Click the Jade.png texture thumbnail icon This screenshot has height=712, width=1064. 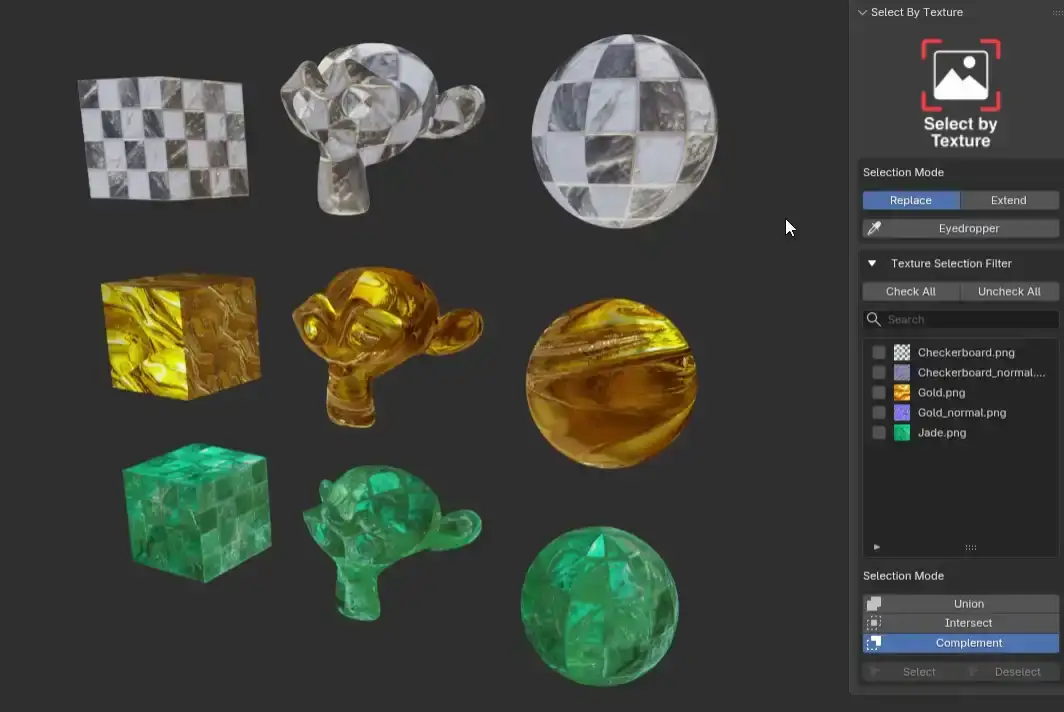(x=902, y=432)
